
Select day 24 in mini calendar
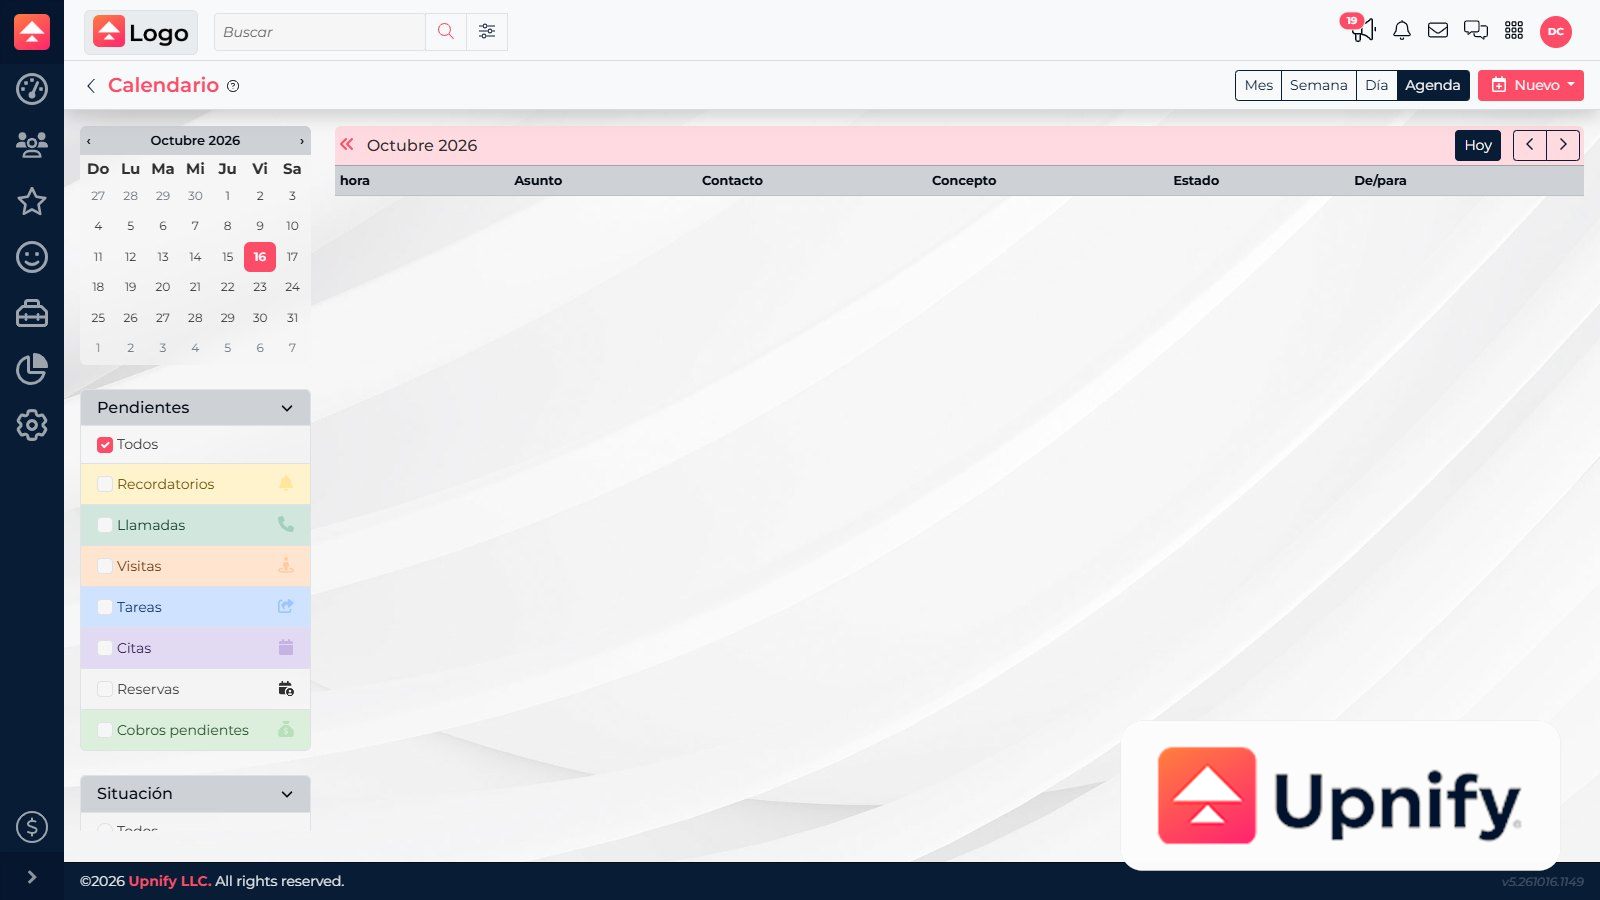tap(292, 287)
